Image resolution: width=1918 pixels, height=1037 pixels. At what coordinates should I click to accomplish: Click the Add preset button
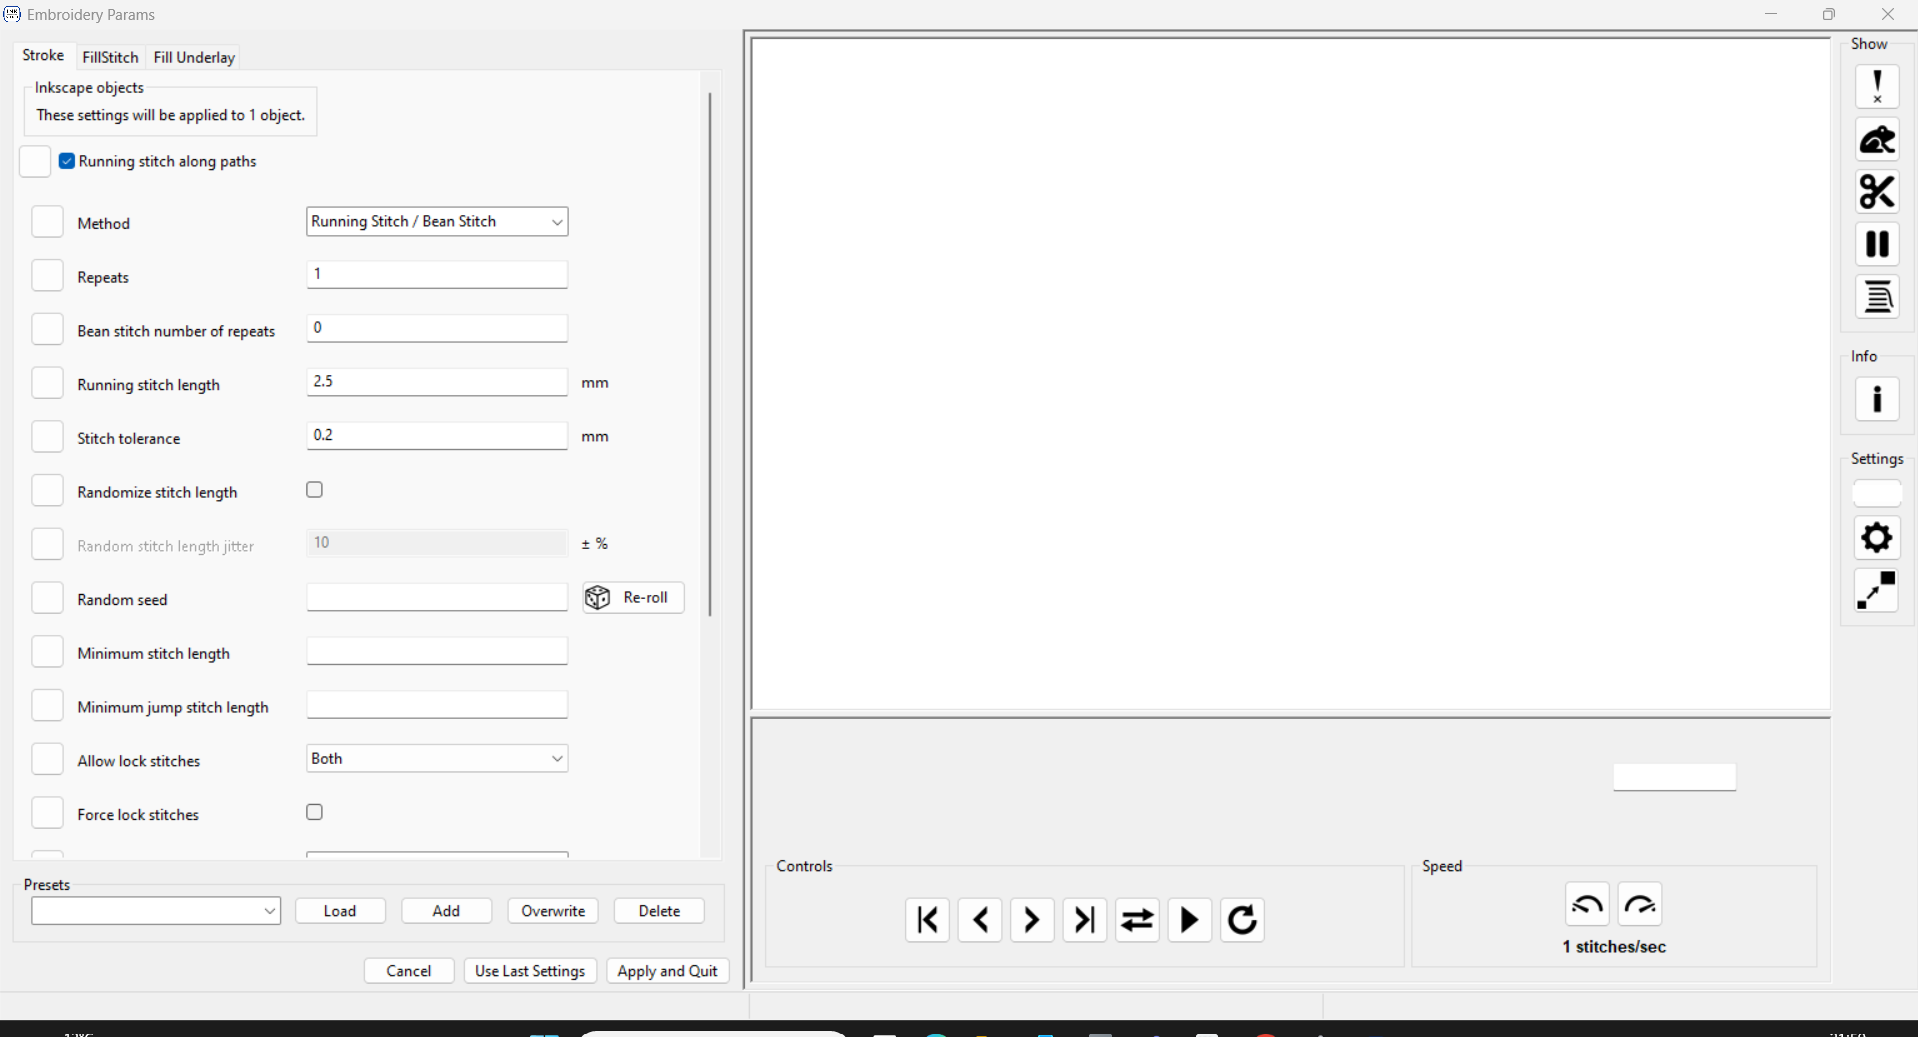pos(446,911)
